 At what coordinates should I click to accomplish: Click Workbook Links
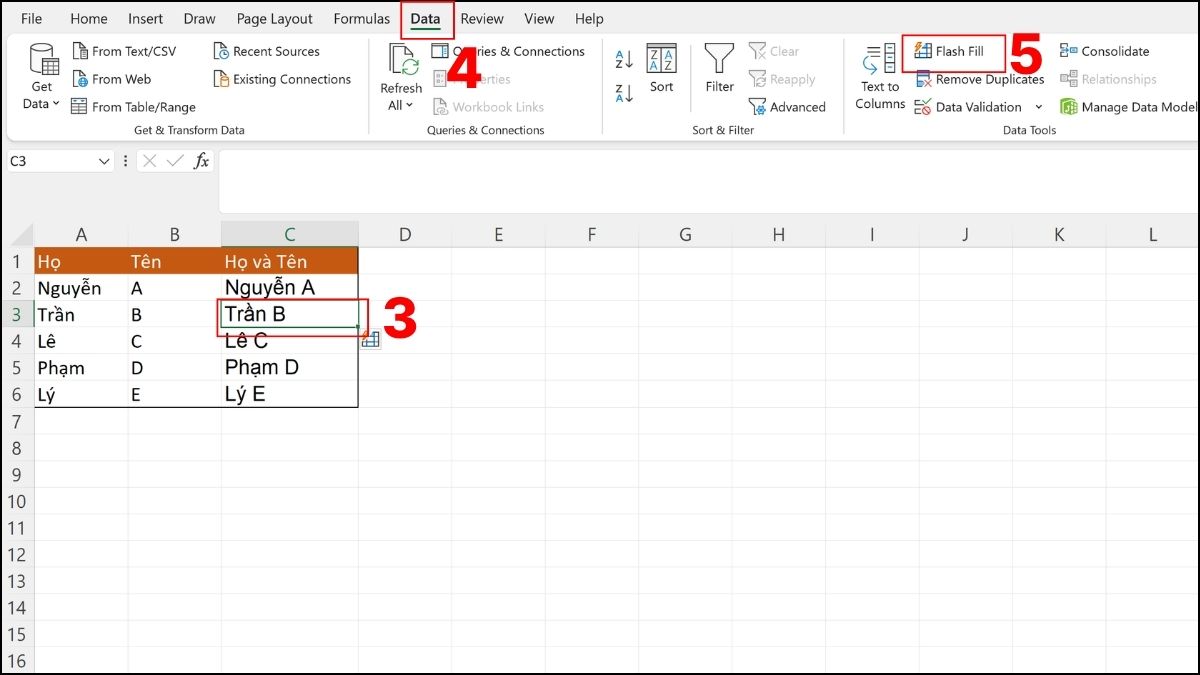pyautogui.click(x=488, y=107)
